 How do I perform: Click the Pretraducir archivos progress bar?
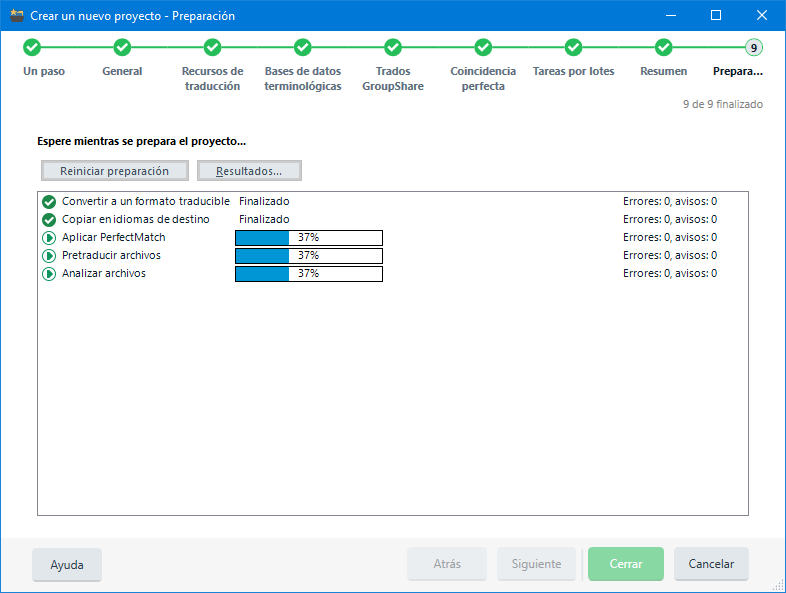click(x=309, y=256)
